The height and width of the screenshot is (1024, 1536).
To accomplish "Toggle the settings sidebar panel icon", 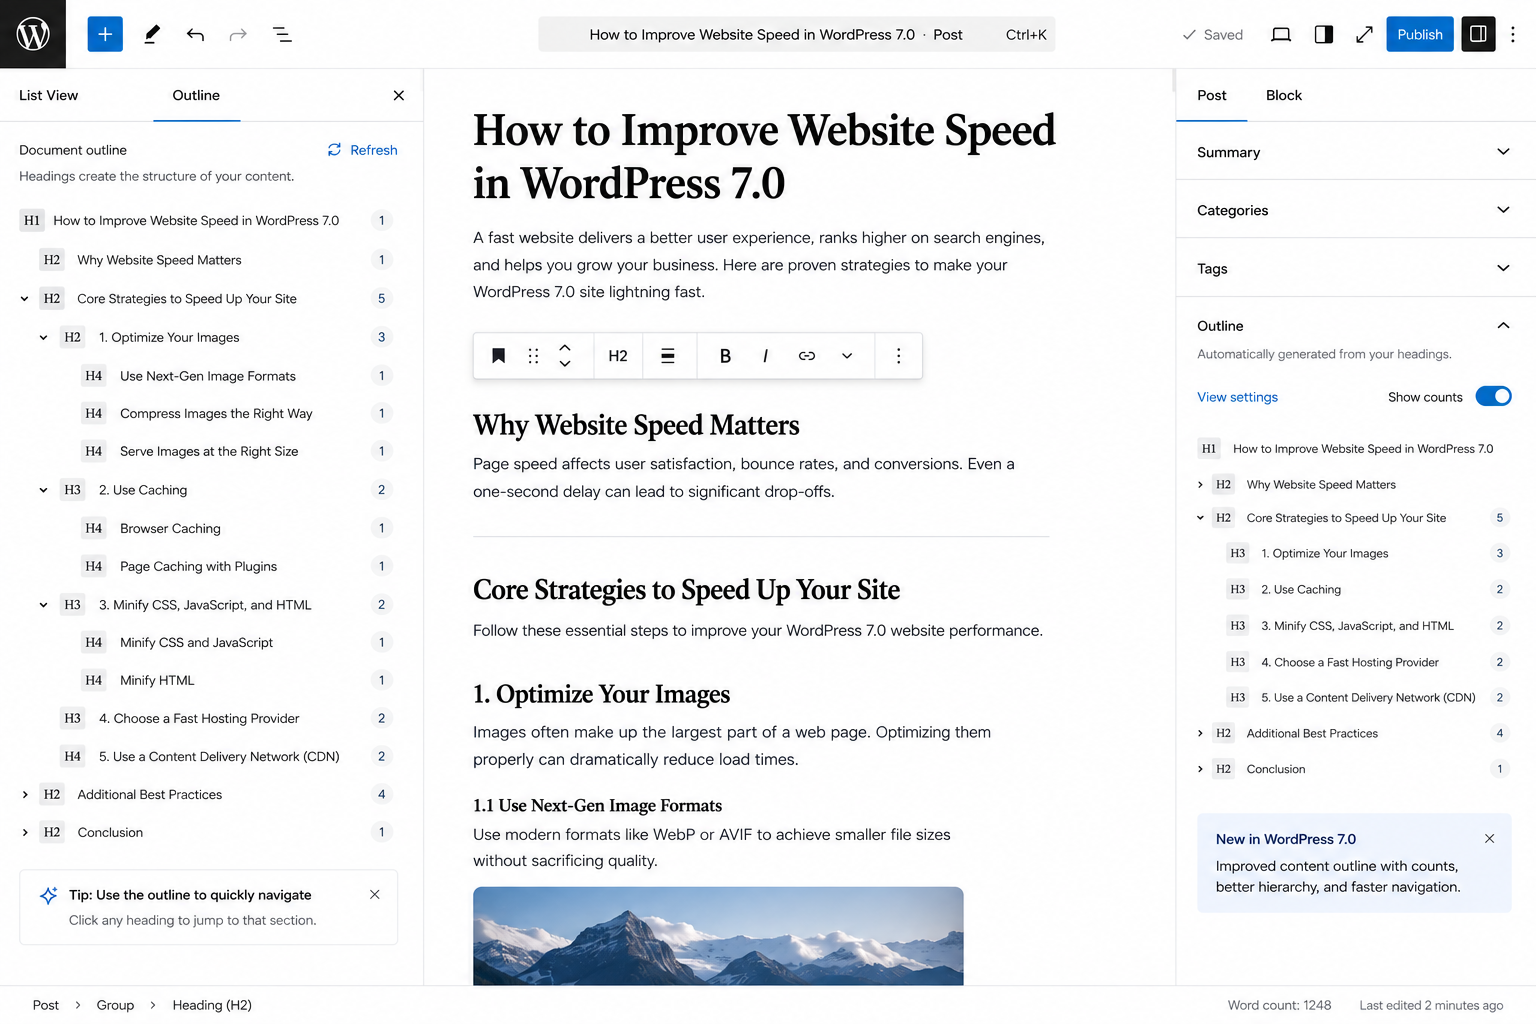I will (x=1478, y=34).
